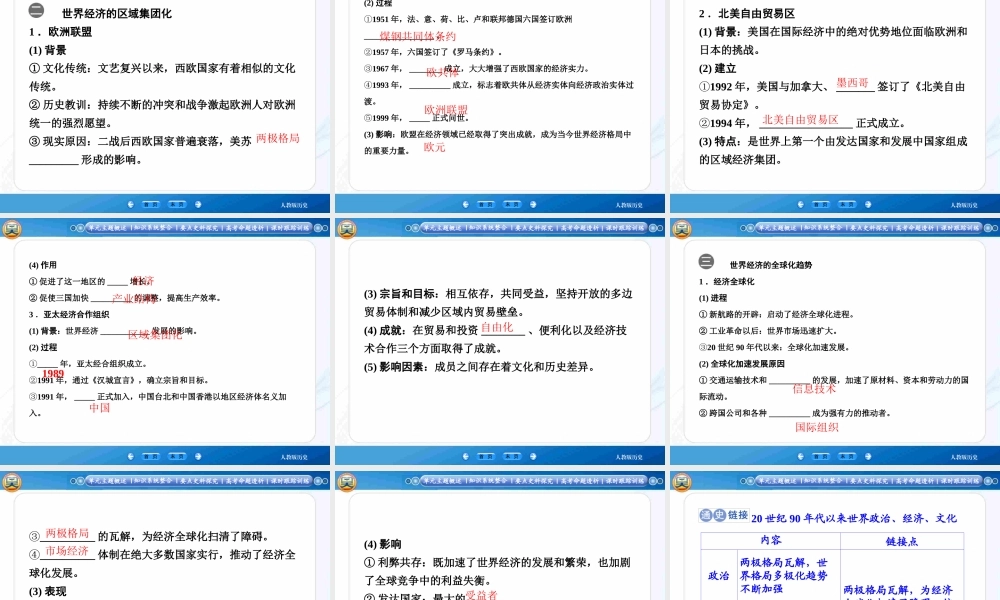Viewport: 1000px width, 600px height.
Task: Click 末页 button below the 亚太经济合作组织 slide
Action: [x=177, y=457]
